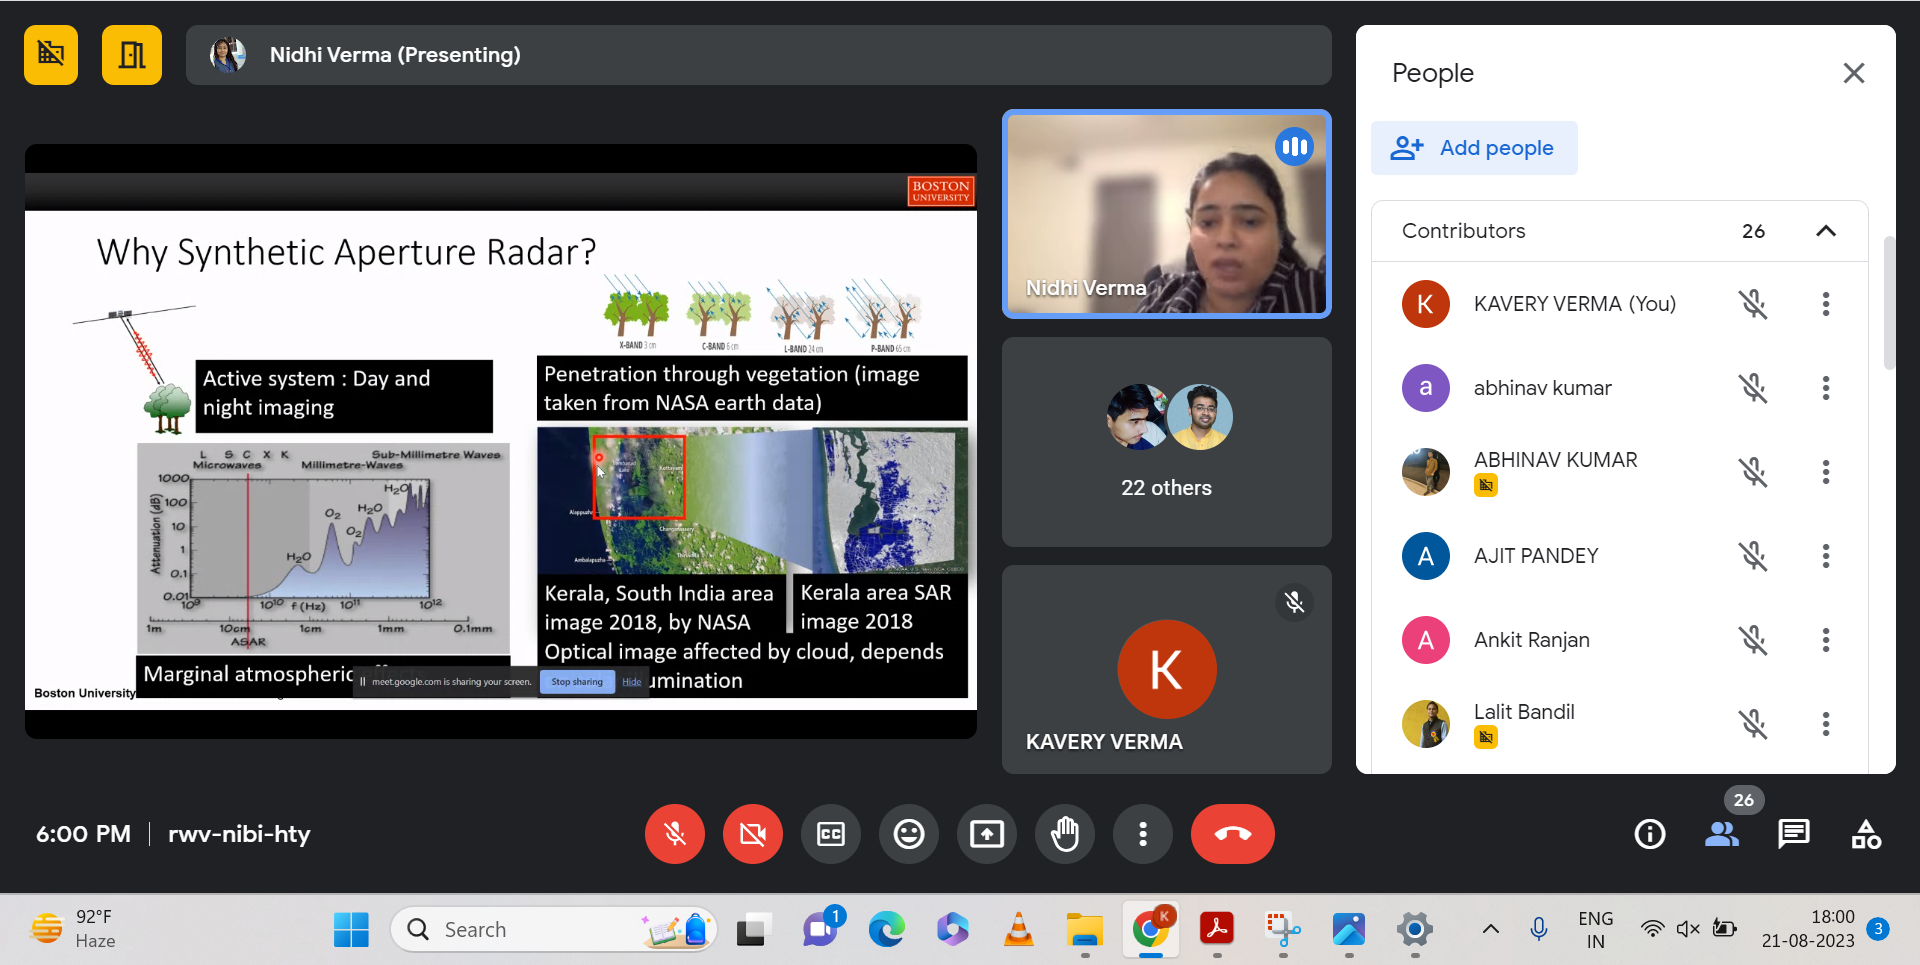Click Add people button

click(x=1473, y=148)
